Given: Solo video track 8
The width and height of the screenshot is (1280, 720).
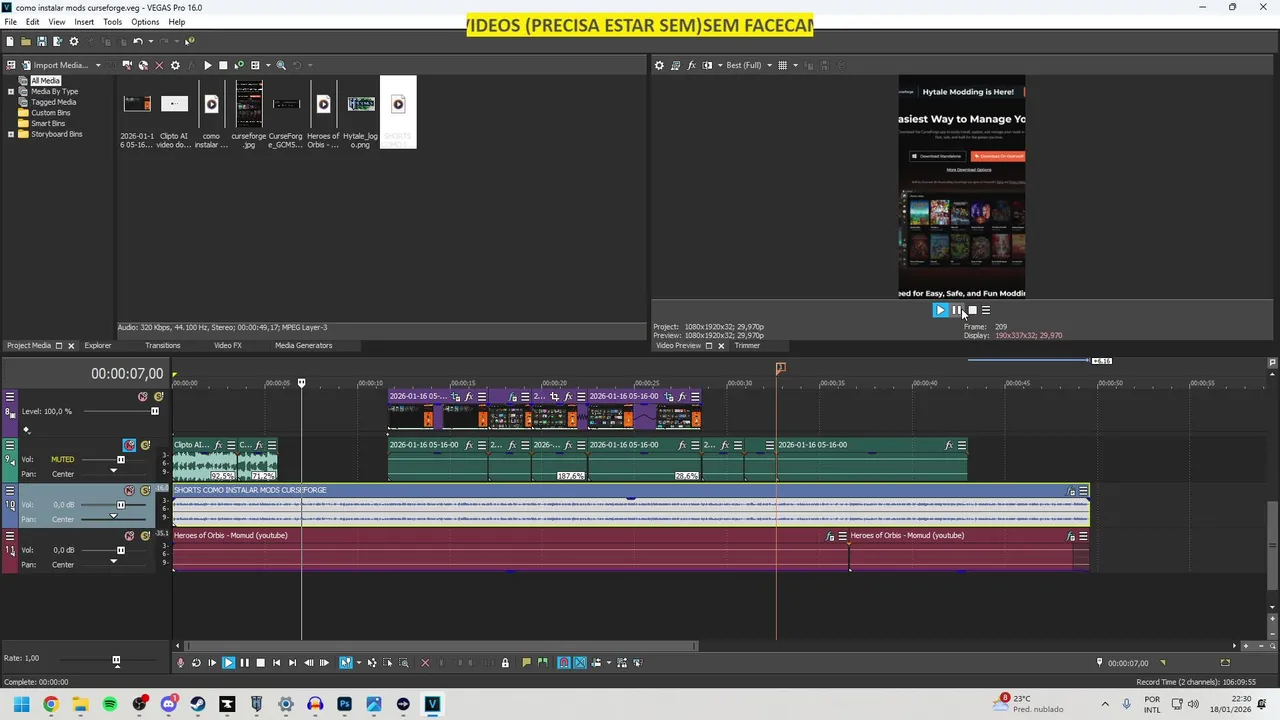Looking at the screenshot, I should (158, 397).
